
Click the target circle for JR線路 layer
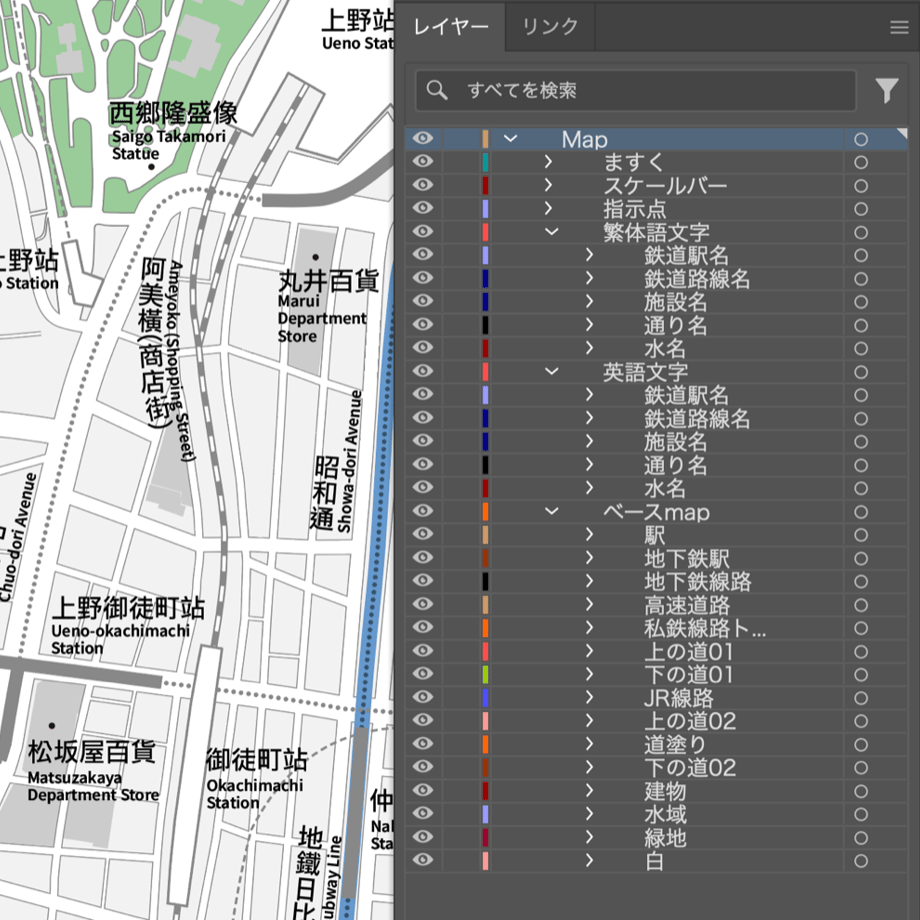tap(861, 698)
